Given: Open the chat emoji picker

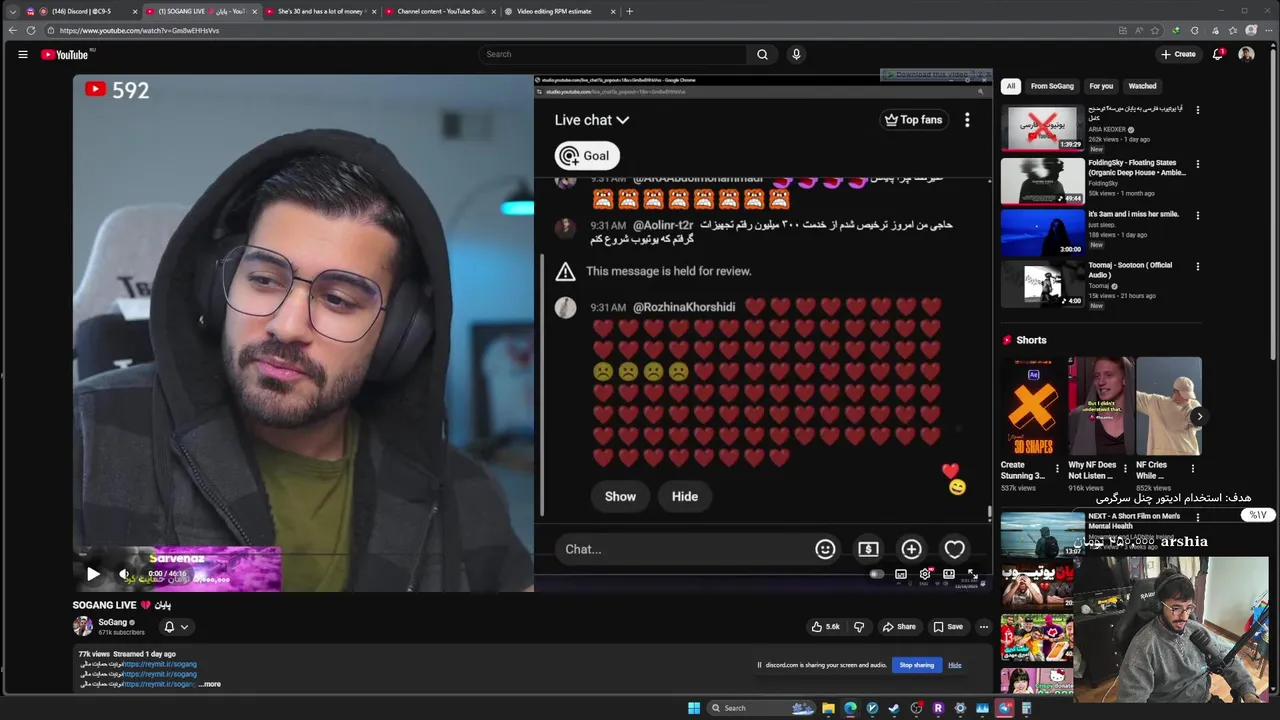Looking at the screenshot, I should (x=825, y=549).
